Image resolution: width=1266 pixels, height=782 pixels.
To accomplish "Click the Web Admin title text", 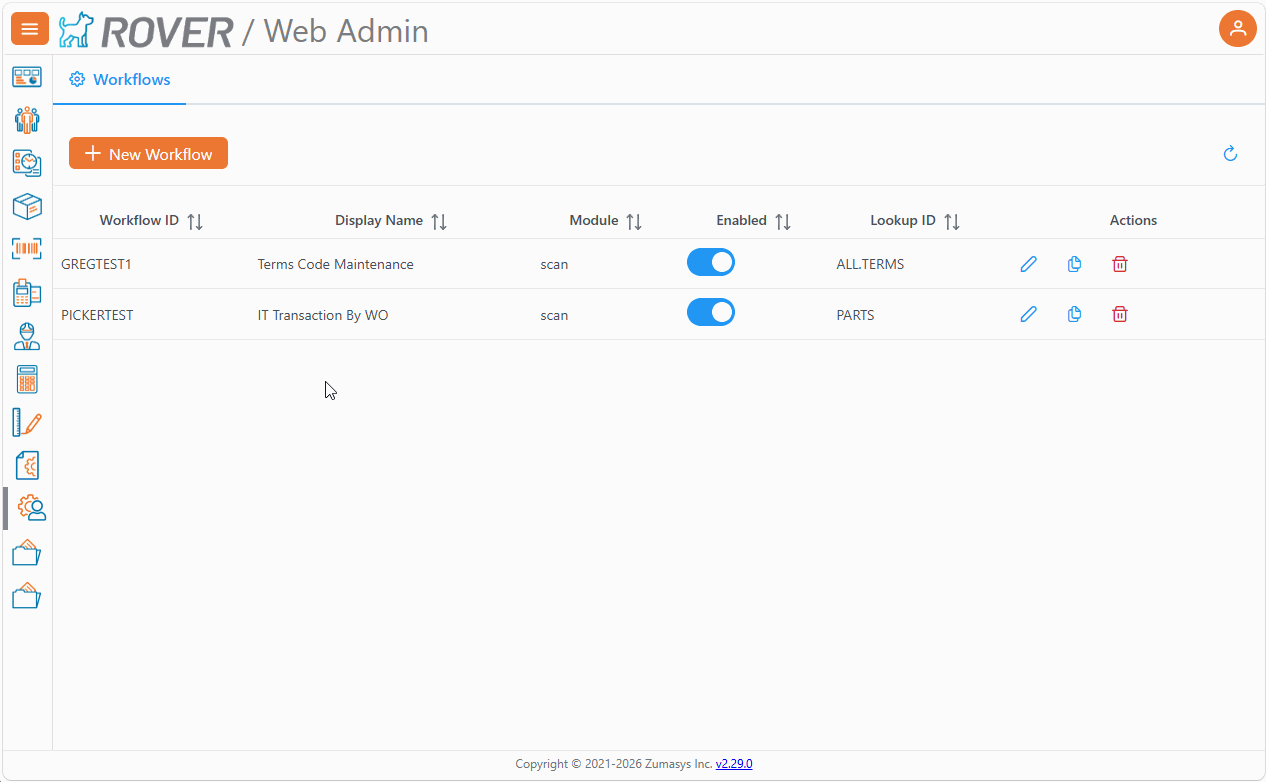I will pyautogui.click(x=346, y=31).
